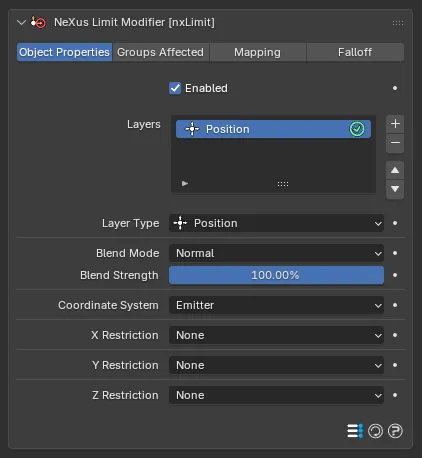Open the Groups Affected tab
This screenshot has height=458, width=422.
(x=160, y=52)
